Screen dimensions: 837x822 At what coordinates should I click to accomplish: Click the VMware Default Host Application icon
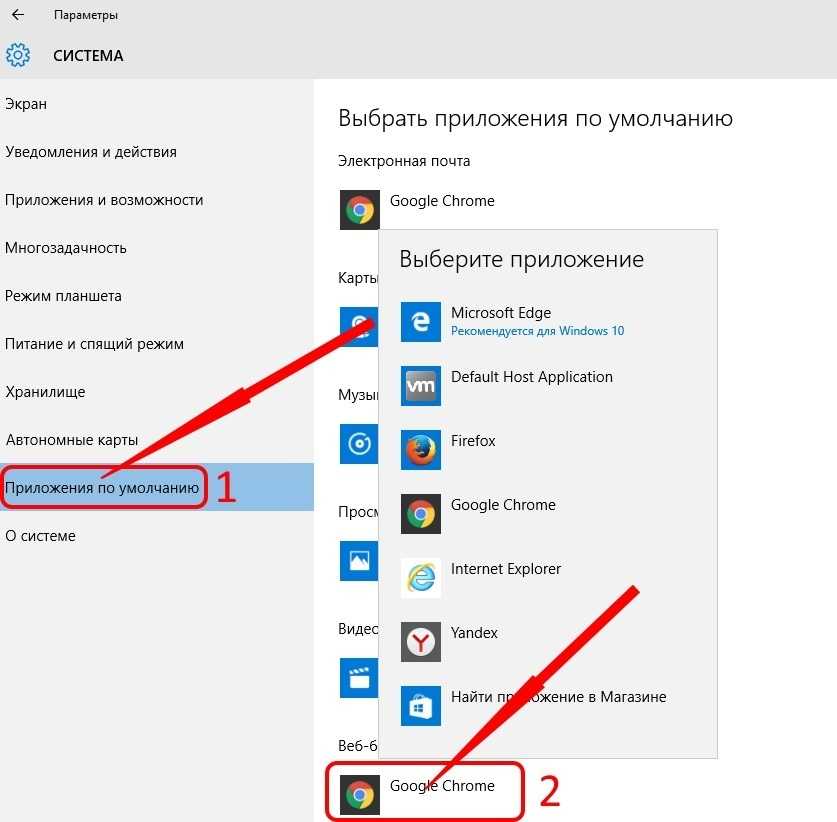[x=421, y=386]
